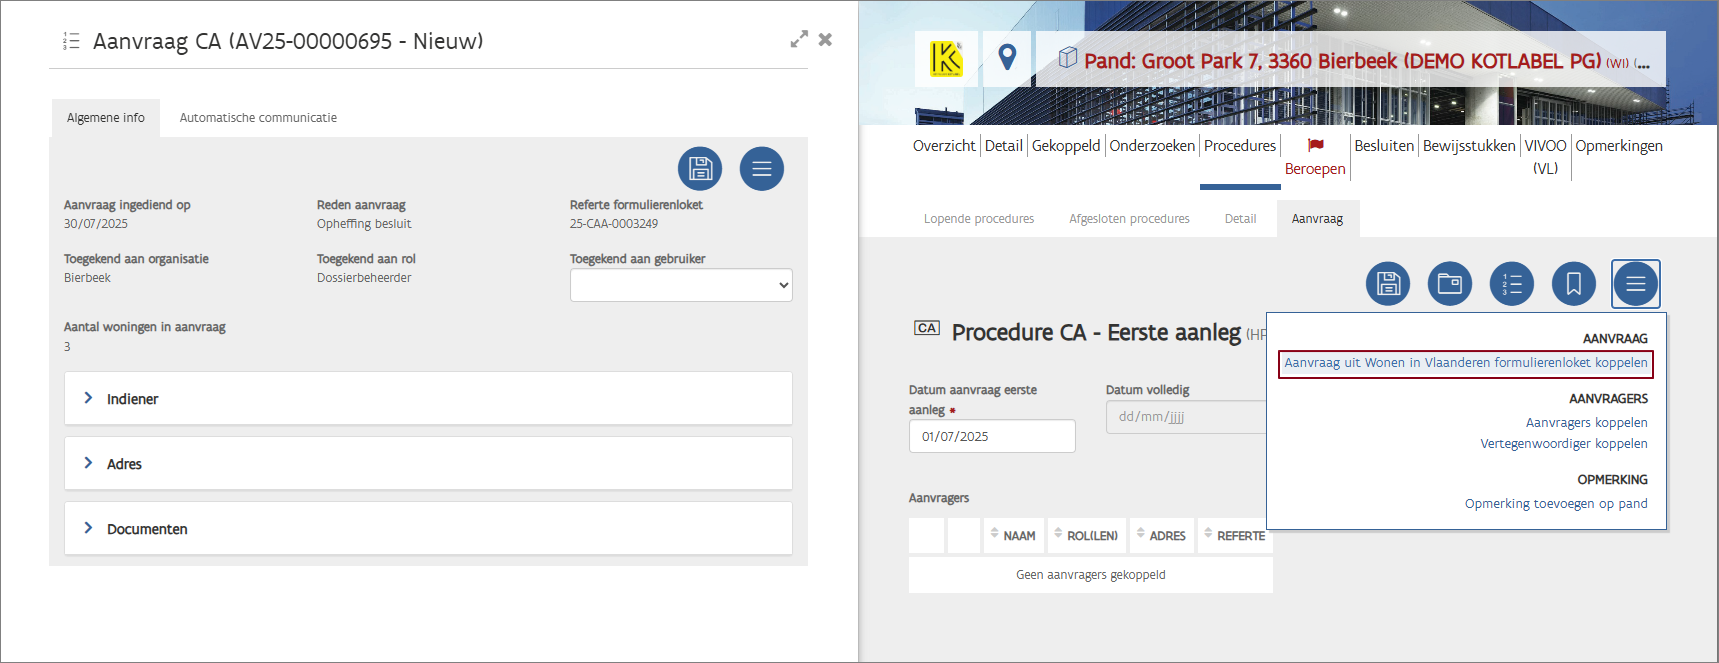
Task: Click the Datum aanvraag eerste aanleg field
Action: tap(991, 436)
